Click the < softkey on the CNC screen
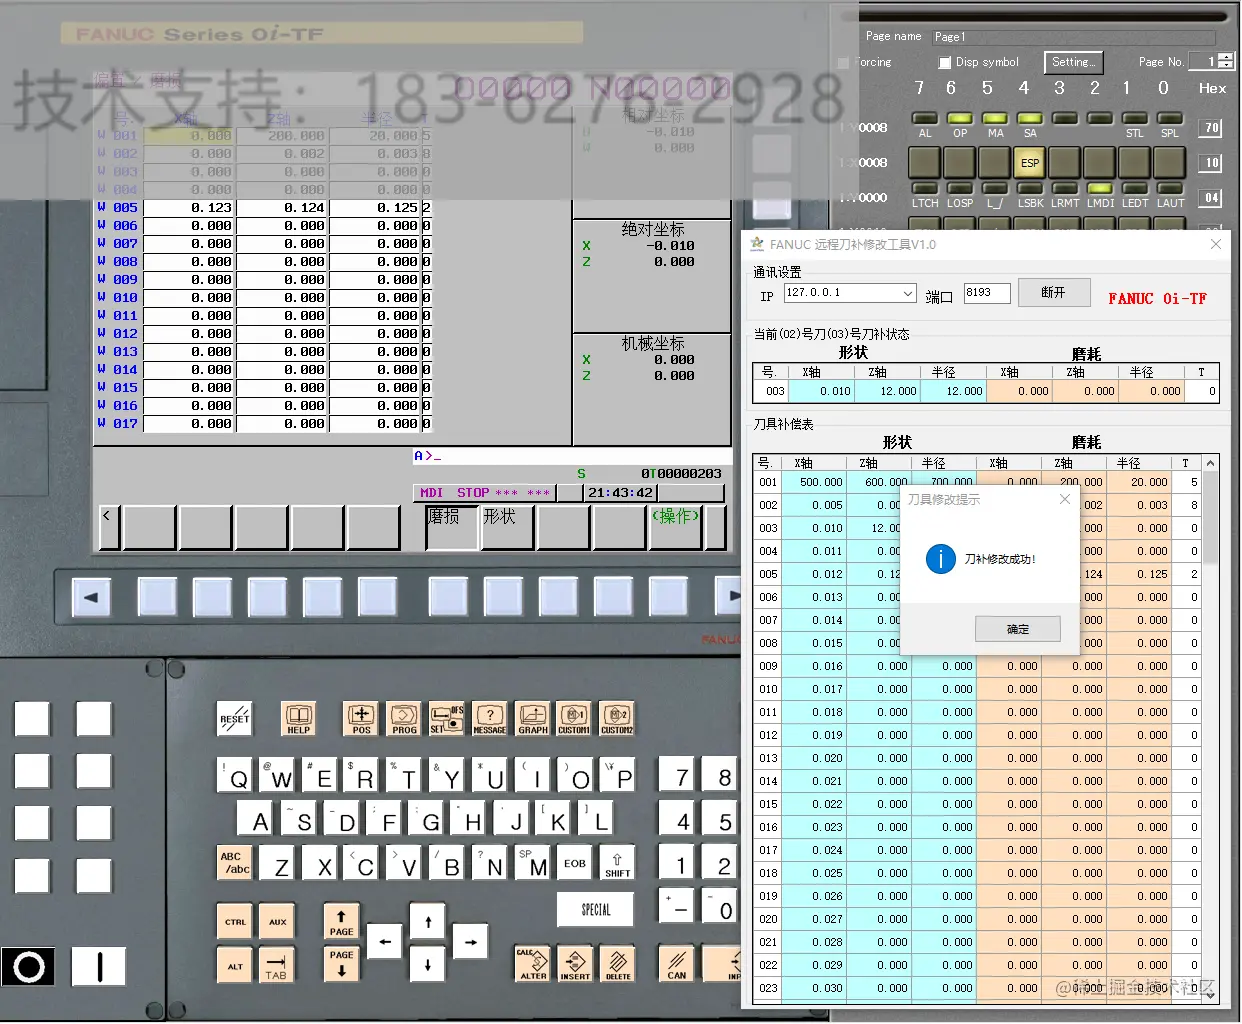1242x1024 pixels. click(109, 527)
